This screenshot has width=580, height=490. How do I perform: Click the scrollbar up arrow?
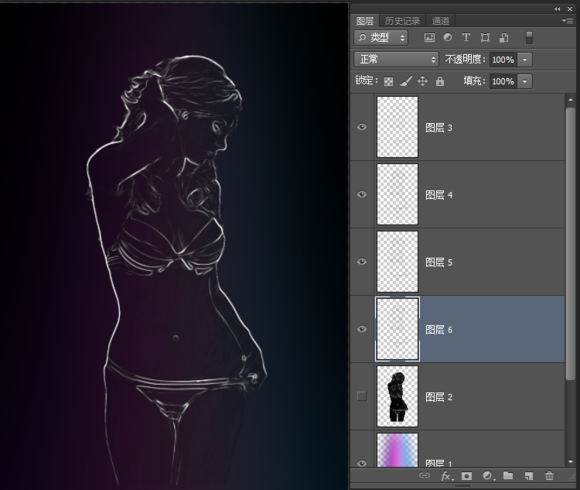click(570, 100)
